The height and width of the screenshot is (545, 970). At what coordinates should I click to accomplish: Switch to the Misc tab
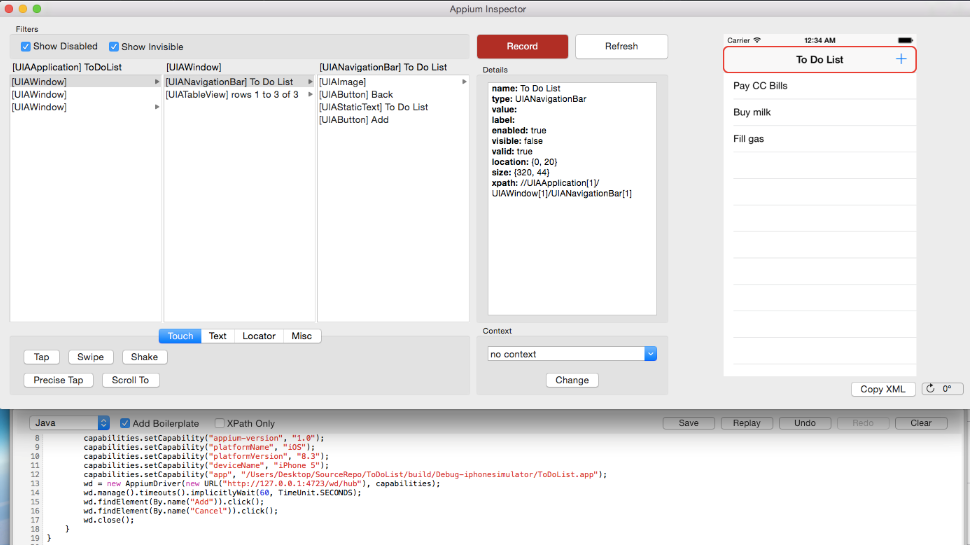coord(301,336)
